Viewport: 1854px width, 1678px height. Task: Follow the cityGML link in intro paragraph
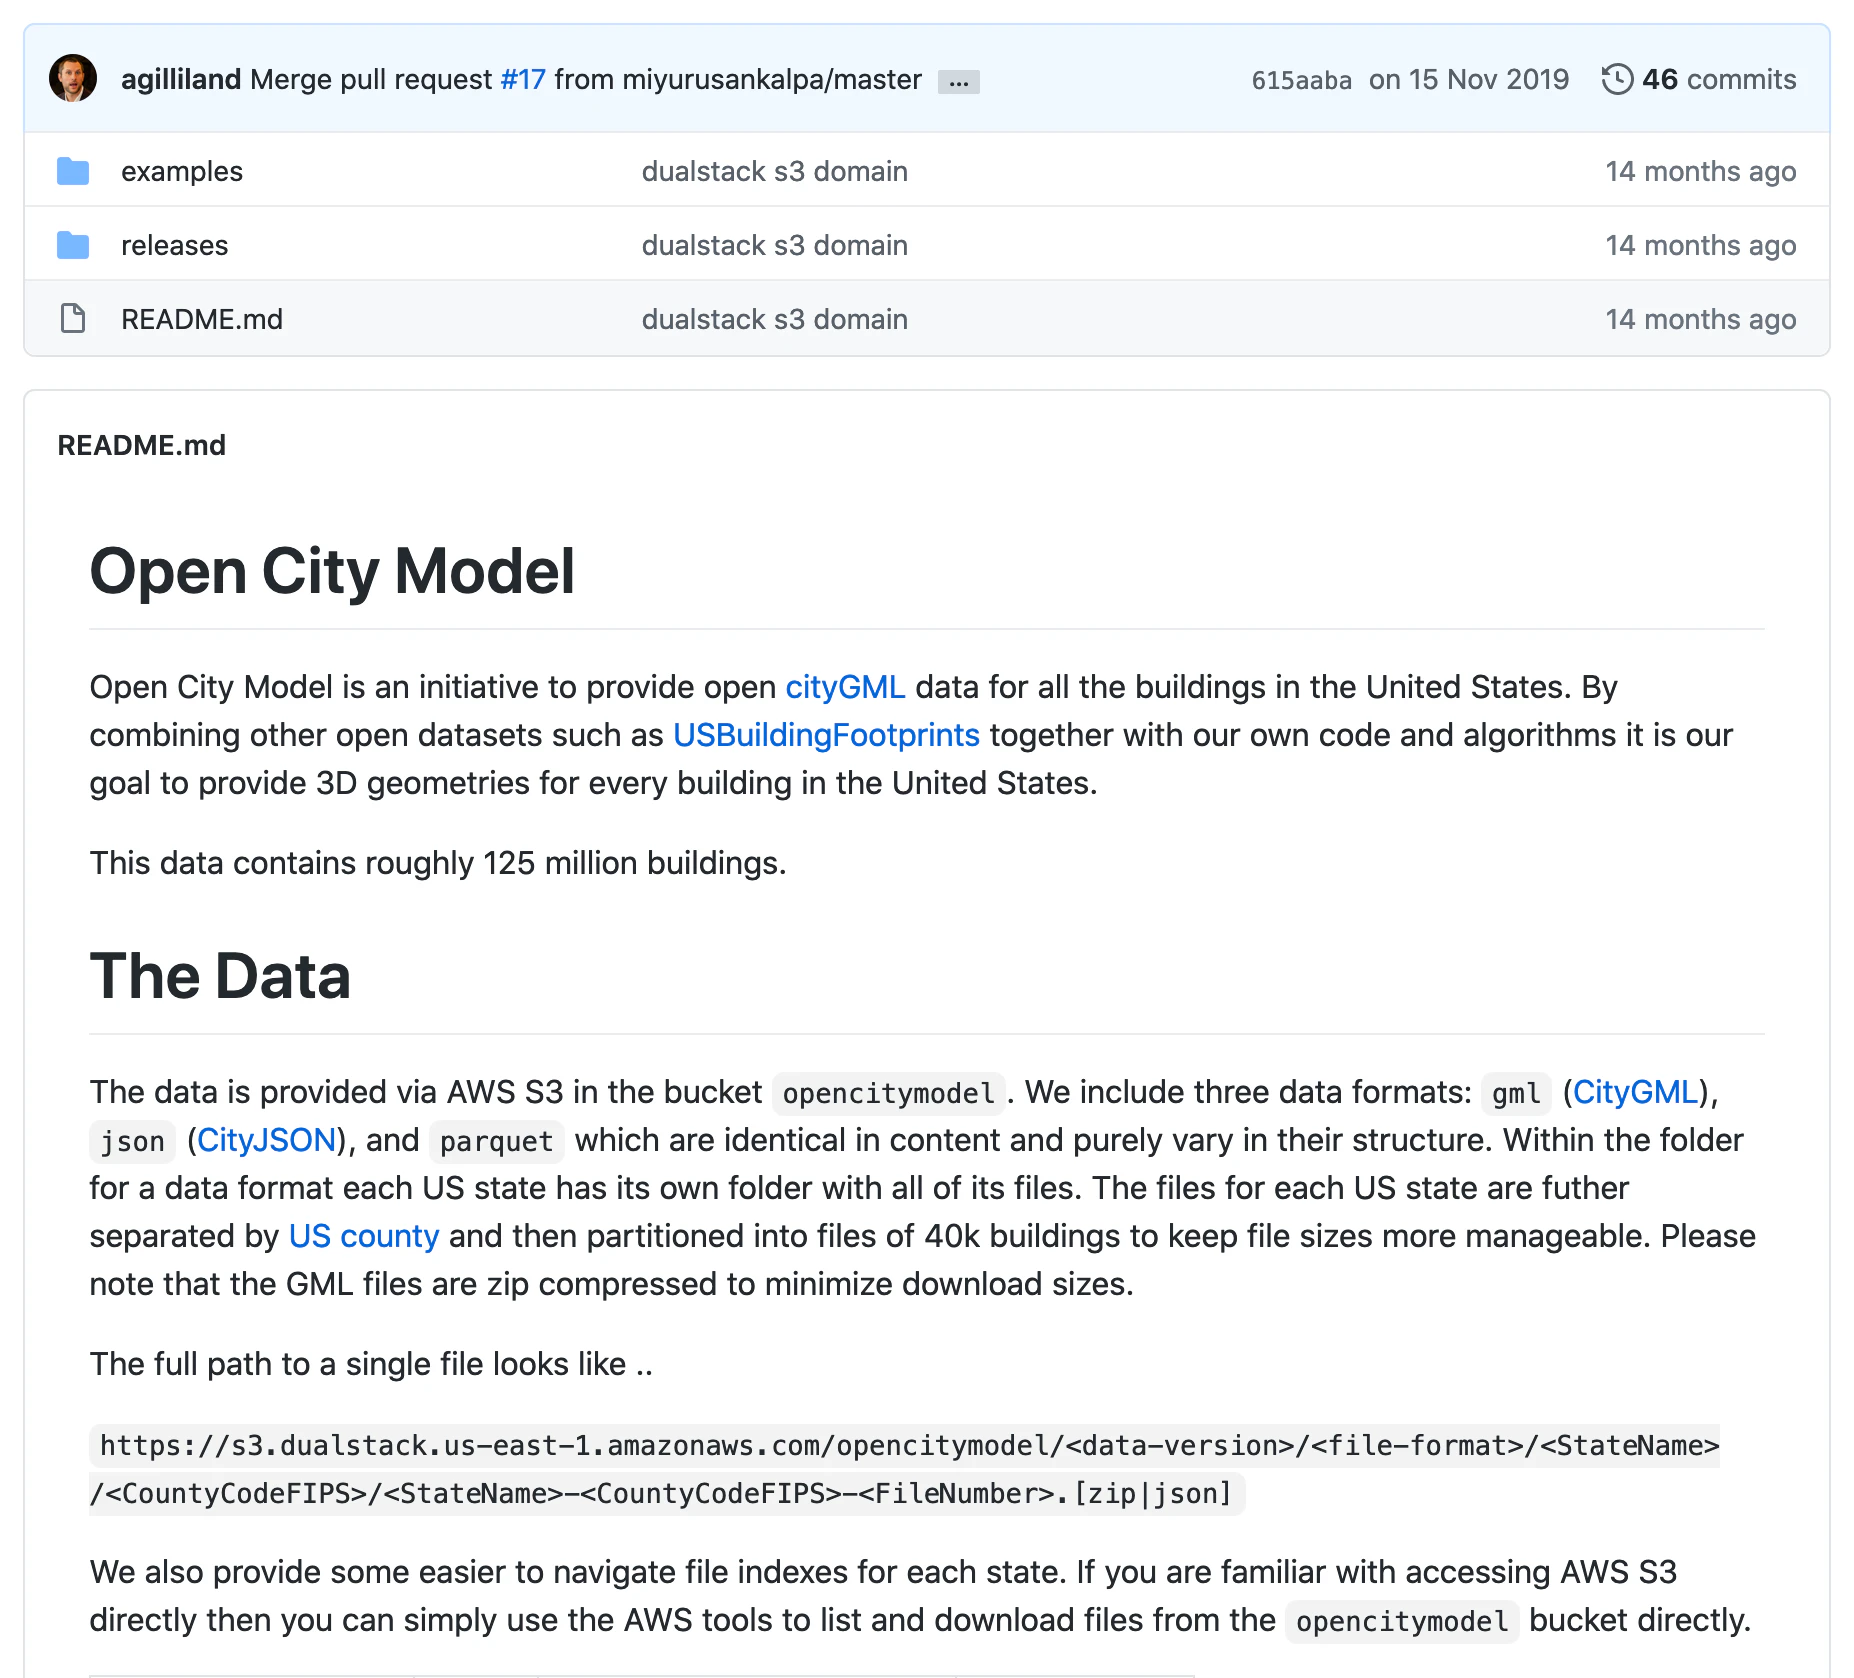coord(845,687)
